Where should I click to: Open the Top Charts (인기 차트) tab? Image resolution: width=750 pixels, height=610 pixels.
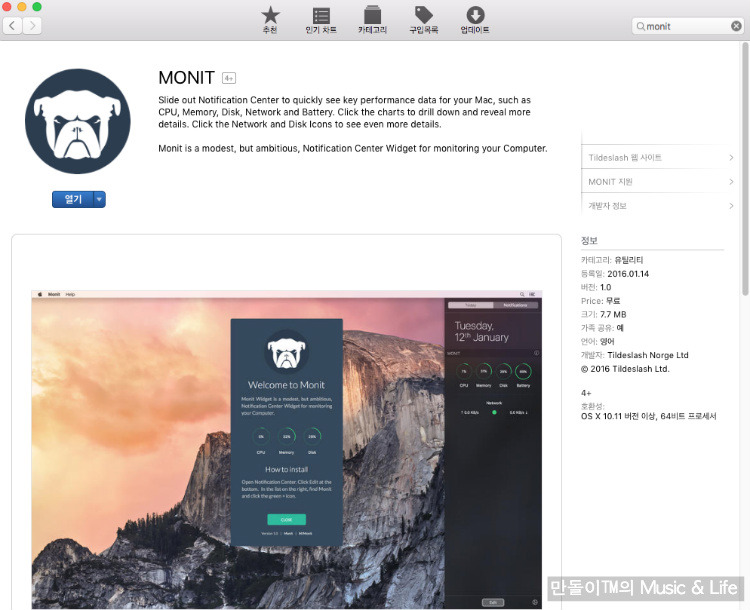point(321,20)
